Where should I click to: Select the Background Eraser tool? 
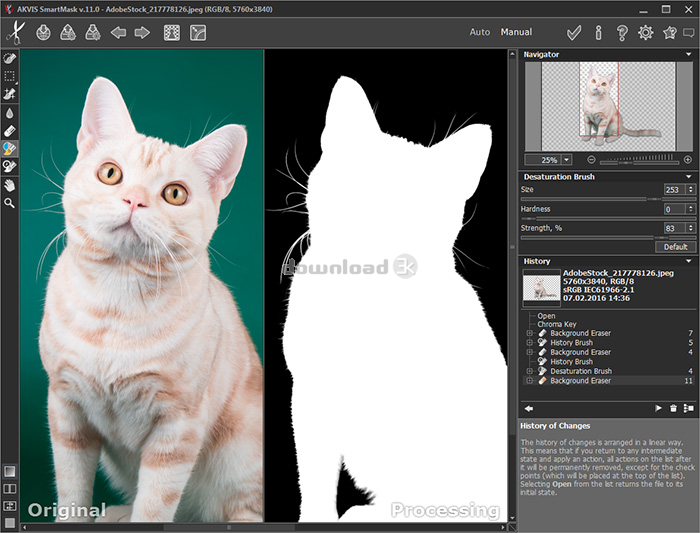pyautogui.click(x=9, y=131)
